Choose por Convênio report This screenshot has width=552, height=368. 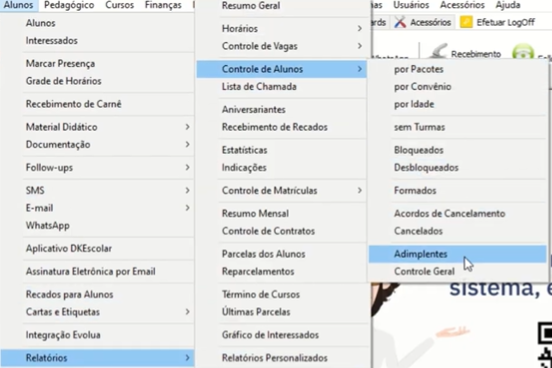coord(422,87)
